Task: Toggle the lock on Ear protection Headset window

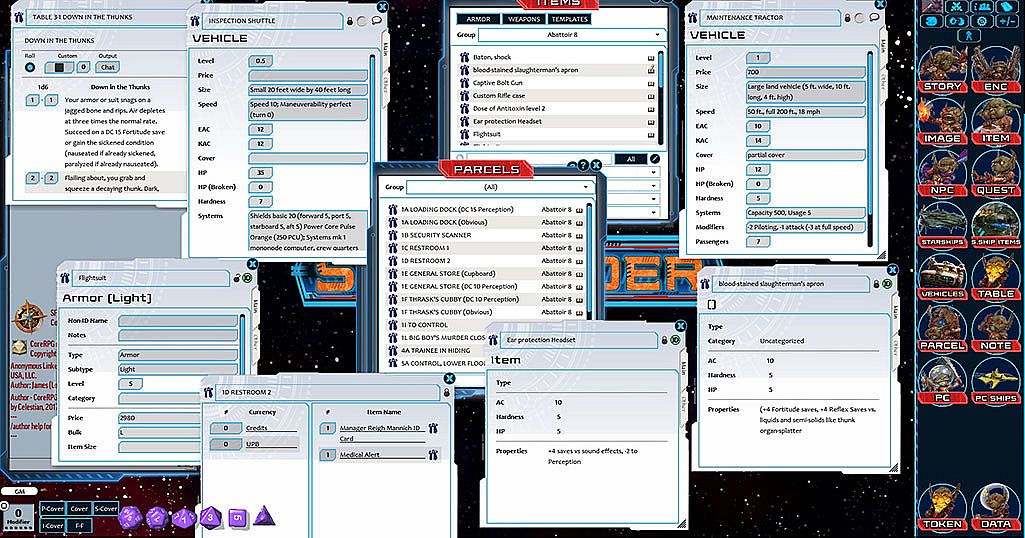Action: (x=665, y=340)
